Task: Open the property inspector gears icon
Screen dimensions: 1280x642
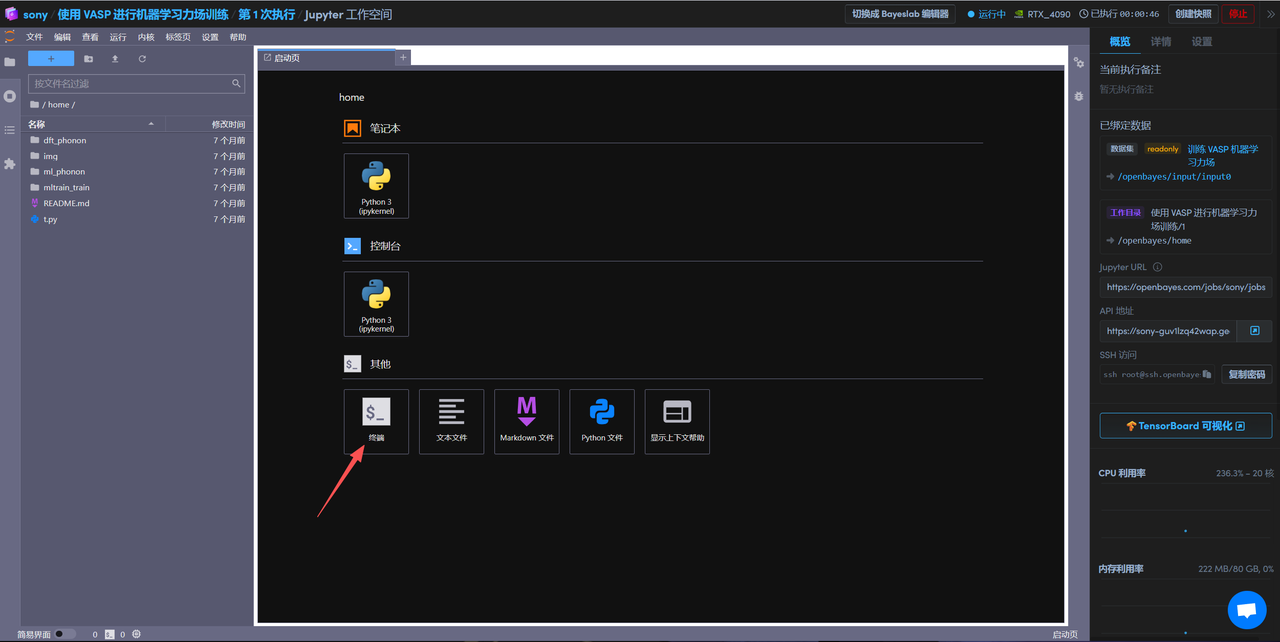Action: pyautogui.click(x=1079, y=63)
